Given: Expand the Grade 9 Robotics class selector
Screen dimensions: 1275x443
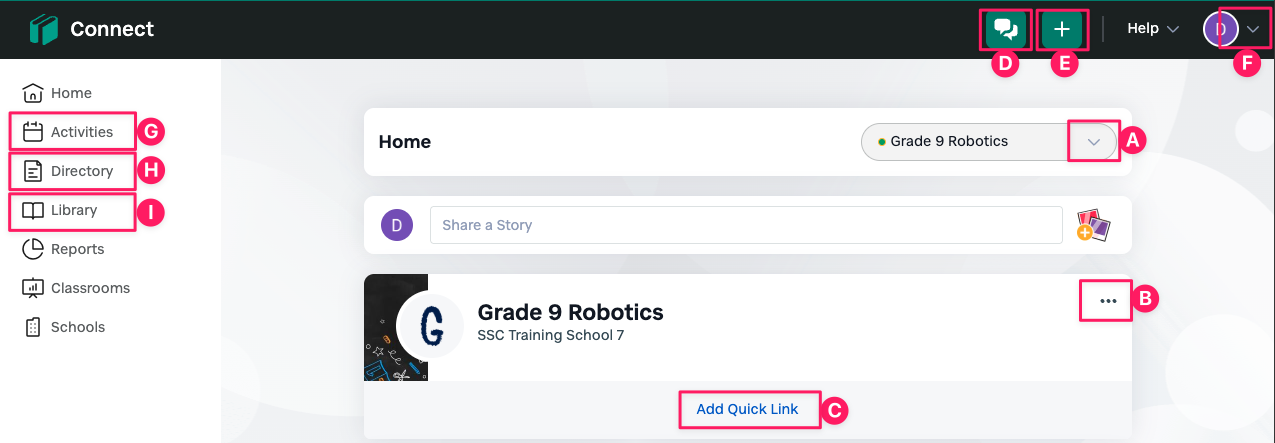Looking at the screenshot, I should (1094, 142).
